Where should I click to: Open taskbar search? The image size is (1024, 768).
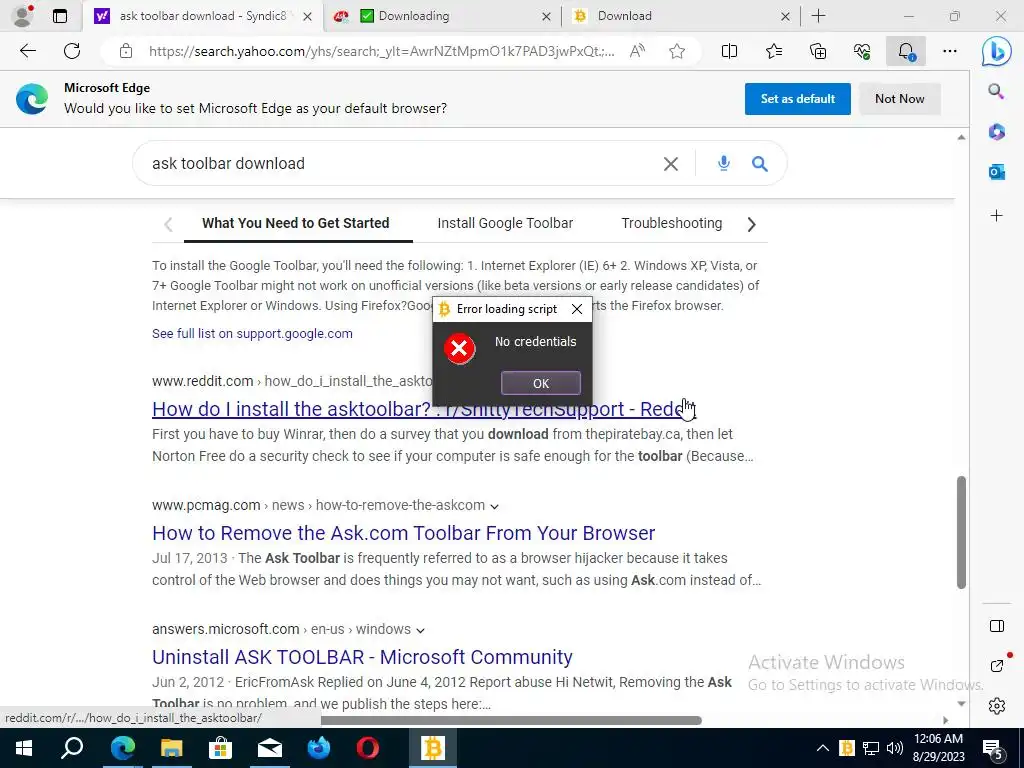click(72, 748)
